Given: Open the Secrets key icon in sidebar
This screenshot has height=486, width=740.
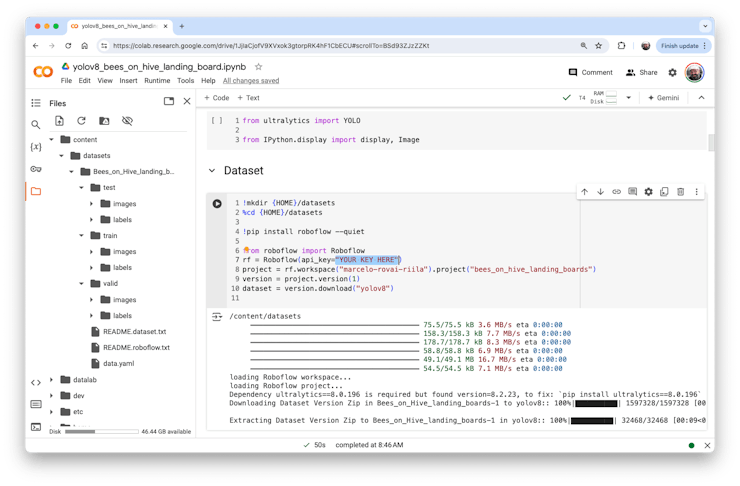Looking at the screenshot, I should [36, 169].
